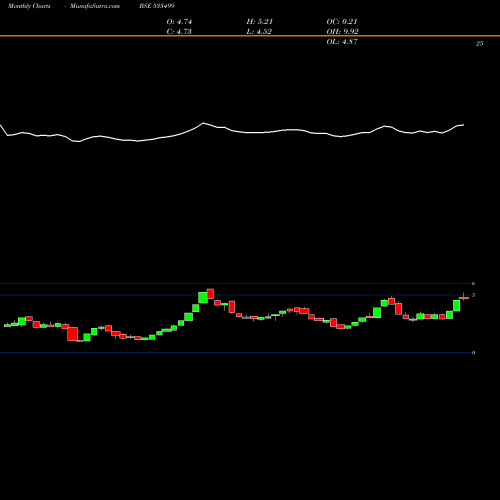Screen dimensions: 500x500
Task: Click the price axis label 25
Action: click(479, 44)
